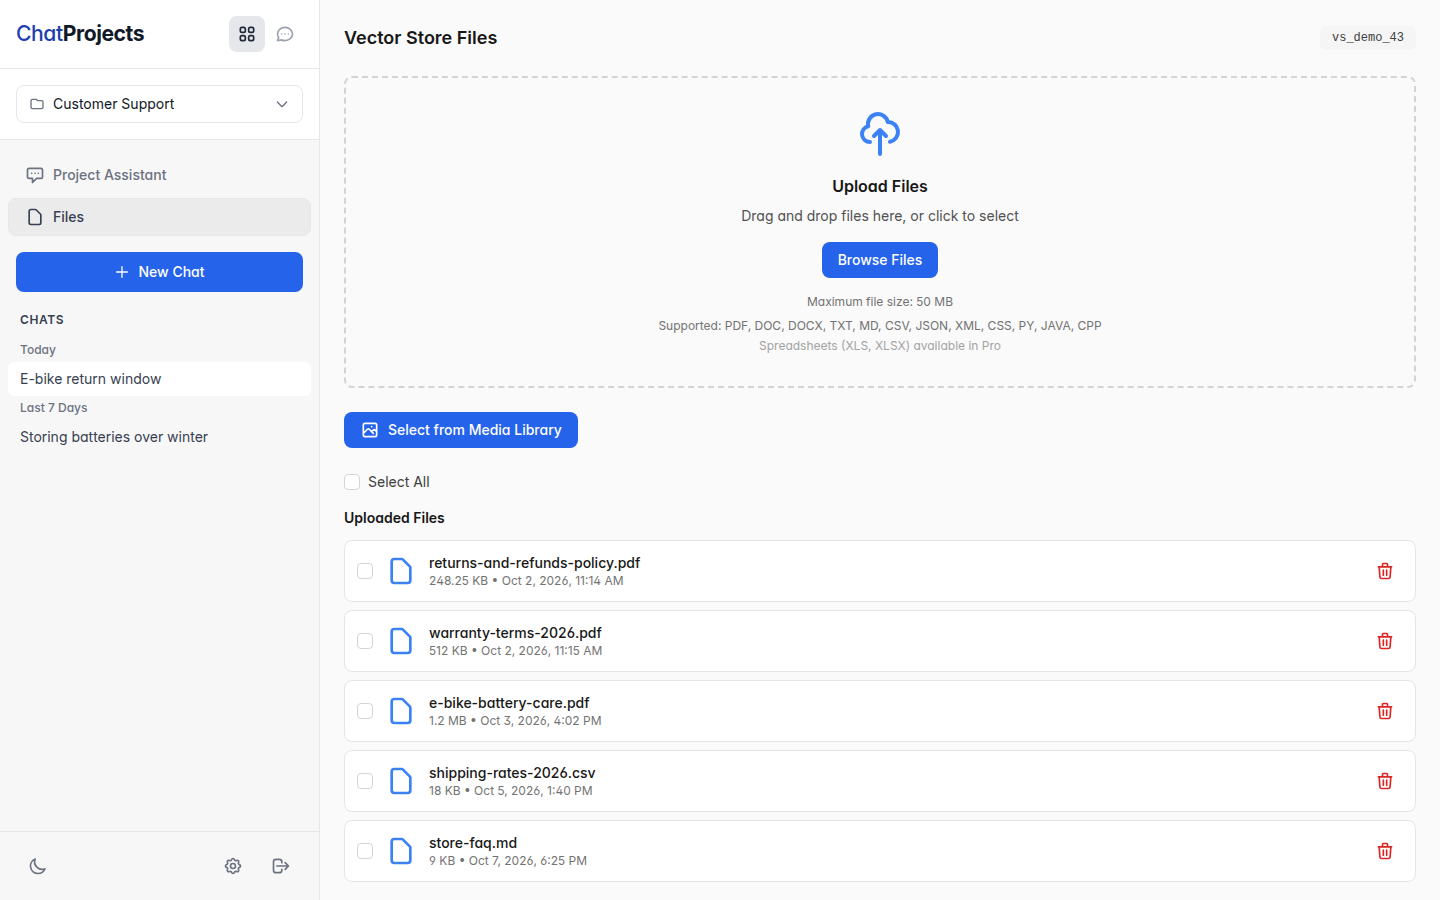Delete shipping-rates-2026.csv with trash icon
Image resolution: width=1440 pixels, height=900 pixels.
coord(1385,781)
